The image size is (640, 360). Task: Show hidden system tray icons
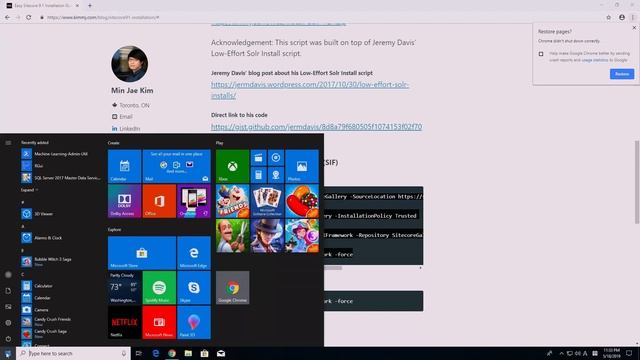(561, 353)
